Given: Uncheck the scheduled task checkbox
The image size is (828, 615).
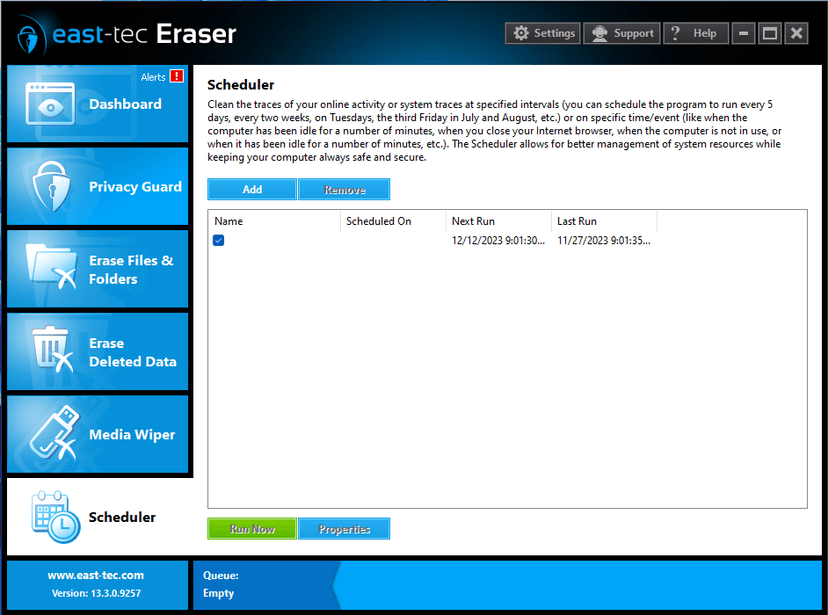Looking at the screenshot, I should [218, 240].
